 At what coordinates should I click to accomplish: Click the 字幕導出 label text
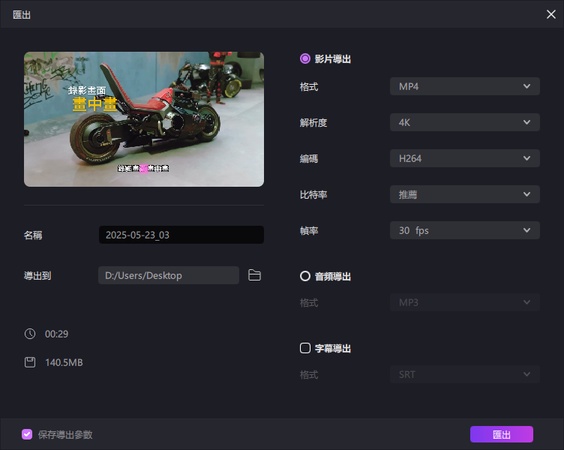pyautogui.click(x=333, y=349)
